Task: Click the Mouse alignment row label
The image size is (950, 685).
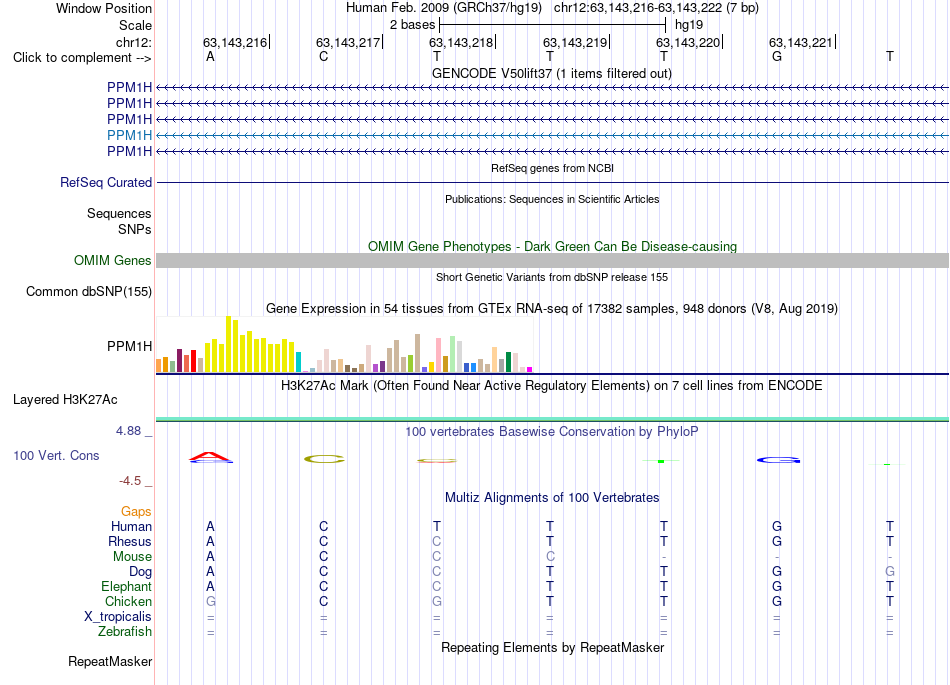Action: (x=132, y=557)
